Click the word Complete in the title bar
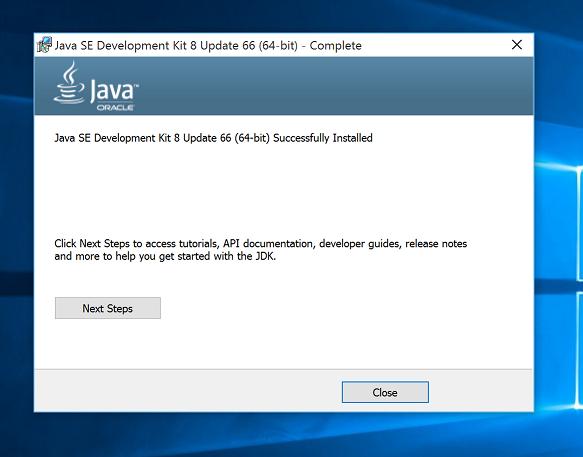The height and width of the screenshot is (457, 583). (335, 45)
